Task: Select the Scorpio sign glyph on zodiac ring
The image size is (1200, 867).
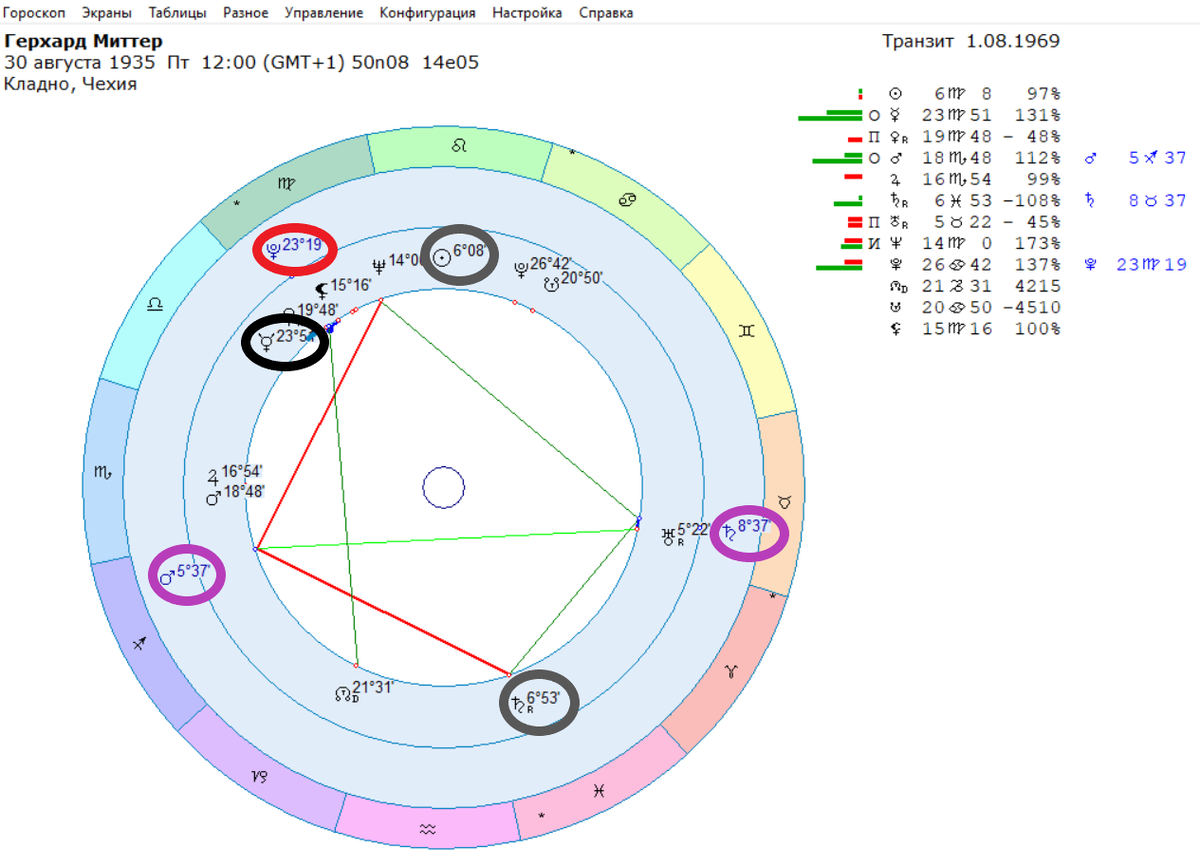Action: 102,471
